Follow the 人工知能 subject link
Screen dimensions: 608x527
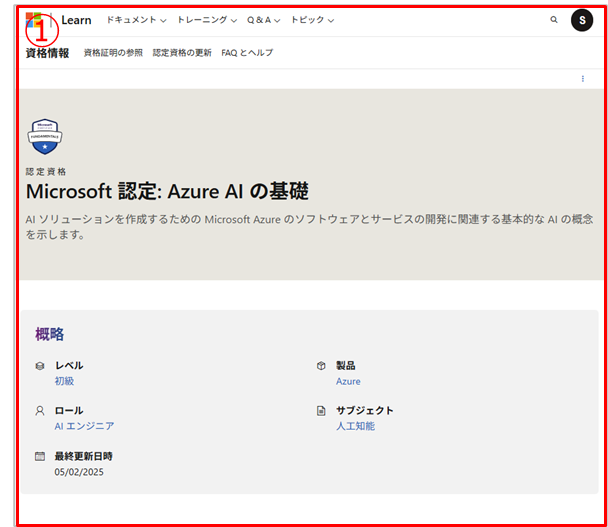coord(355,426)
